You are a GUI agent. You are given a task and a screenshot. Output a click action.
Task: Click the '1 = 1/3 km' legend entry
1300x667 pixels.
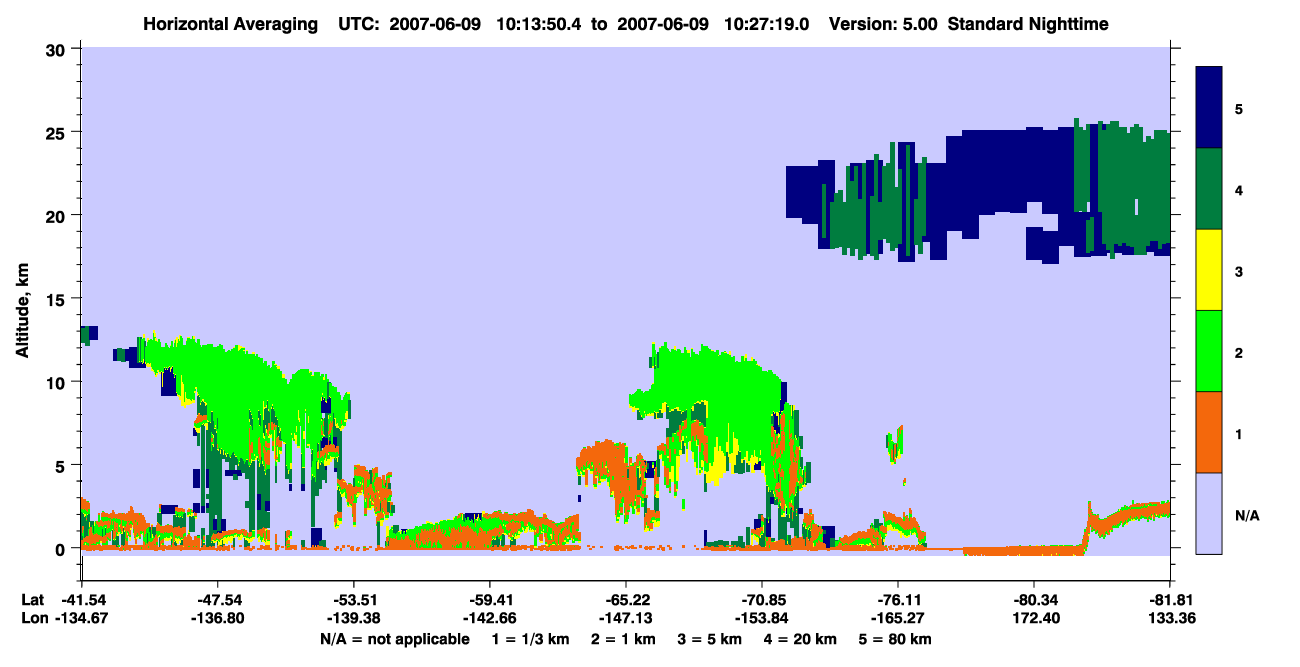pyautogui.click(x=529, y=639)
